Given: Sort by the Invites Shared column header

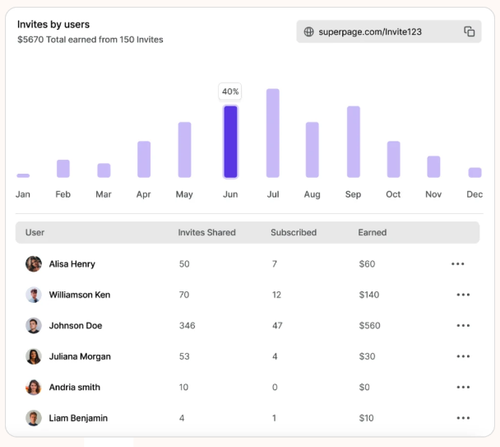Looking at the screenshot, I should click(x=207, y=232).
